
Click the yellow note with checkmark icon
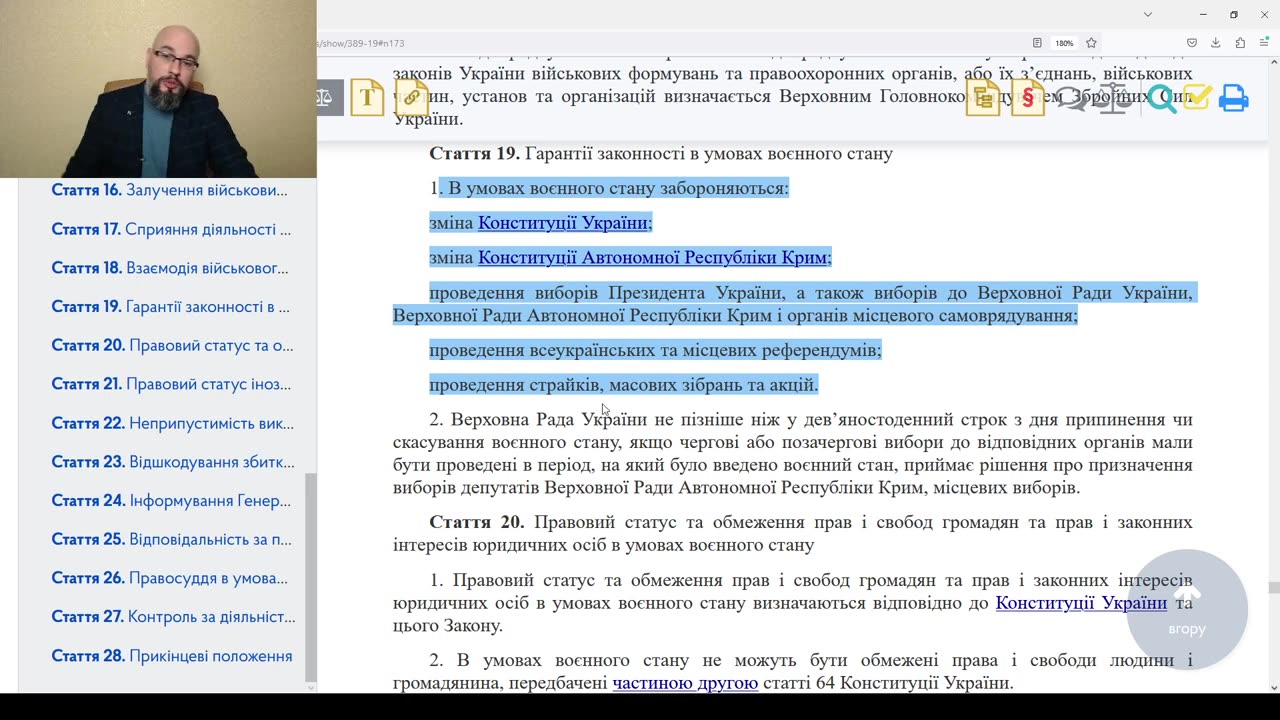(x=1197, y=97)
